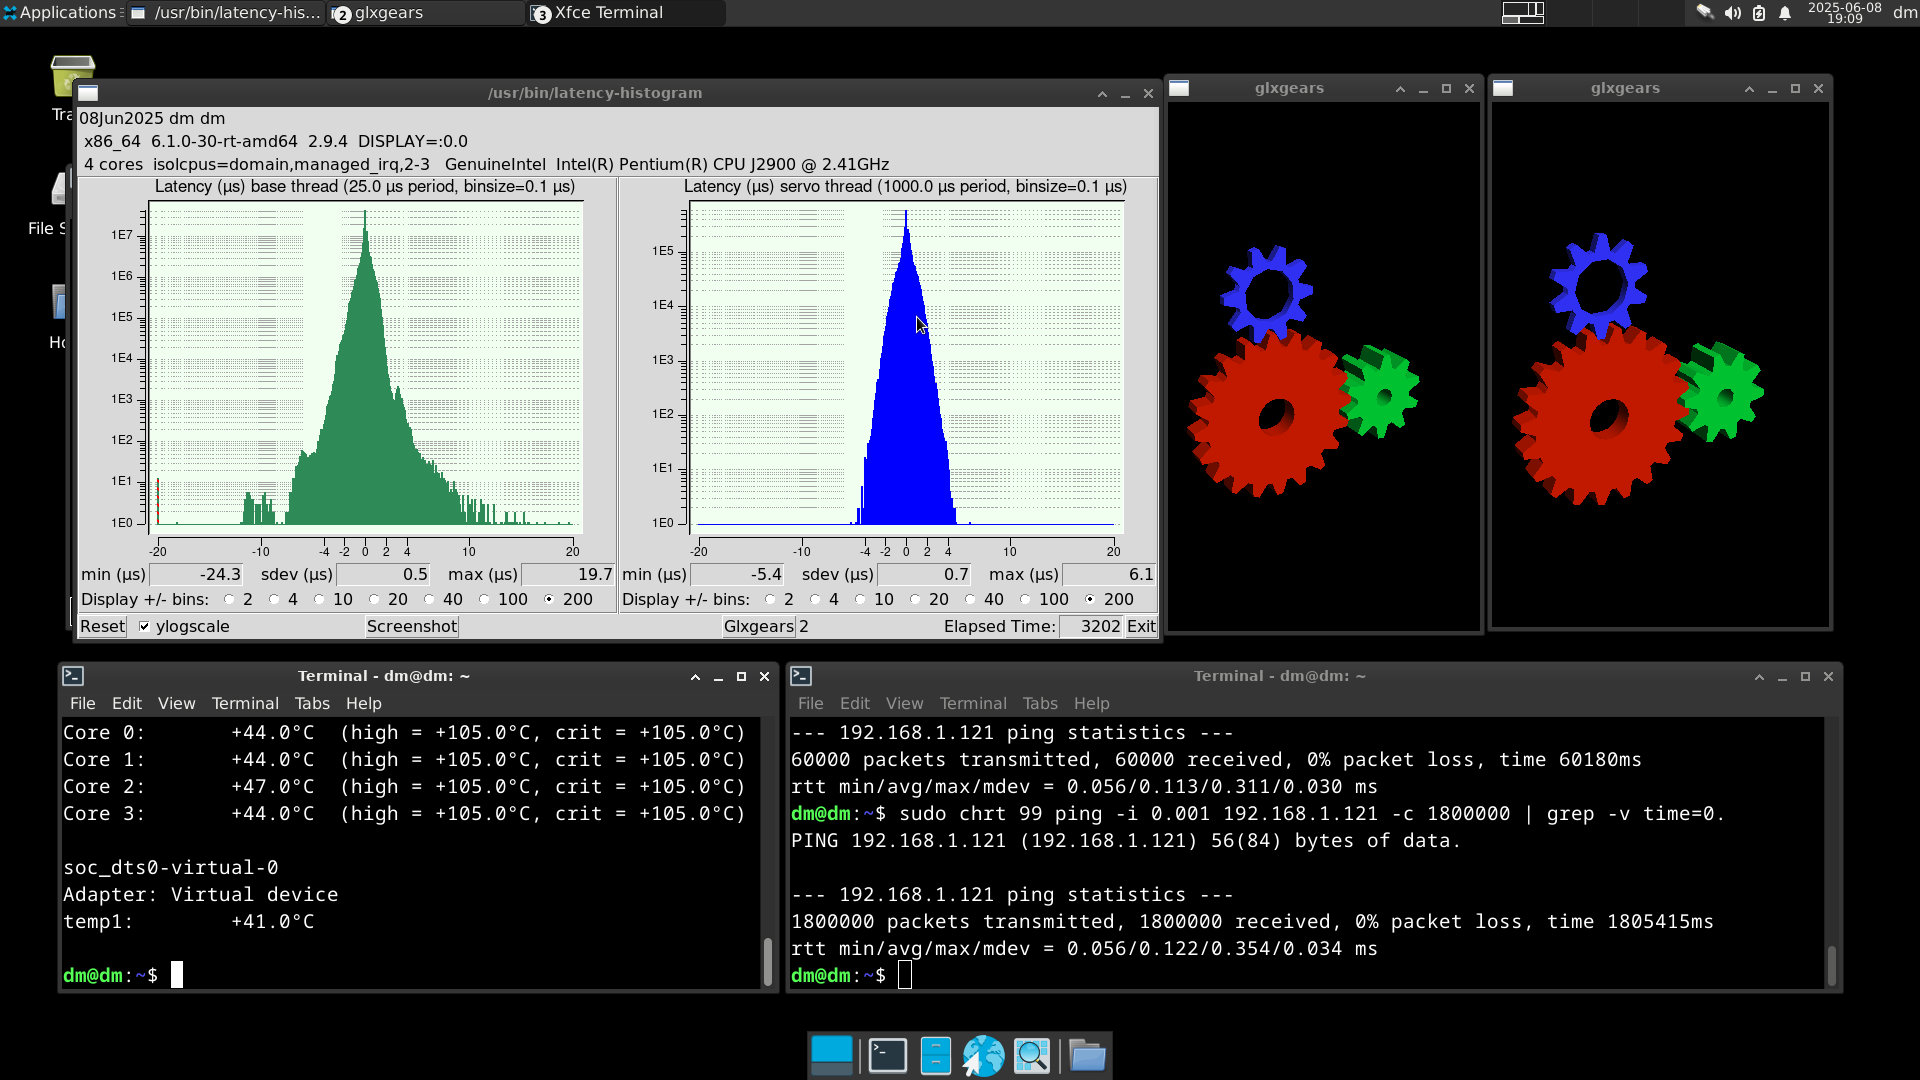Open Web Browser globe icon in dock
Viewport: 1920px width, 1080px height.
point(983,1055)
